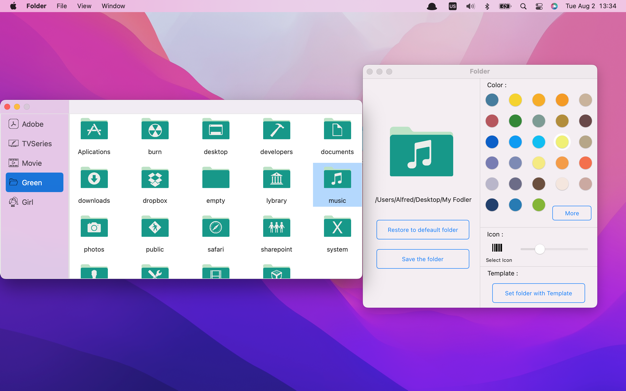Open the Spotlight search icon in menu bar
626x391 pixels.
pos(523,6)
